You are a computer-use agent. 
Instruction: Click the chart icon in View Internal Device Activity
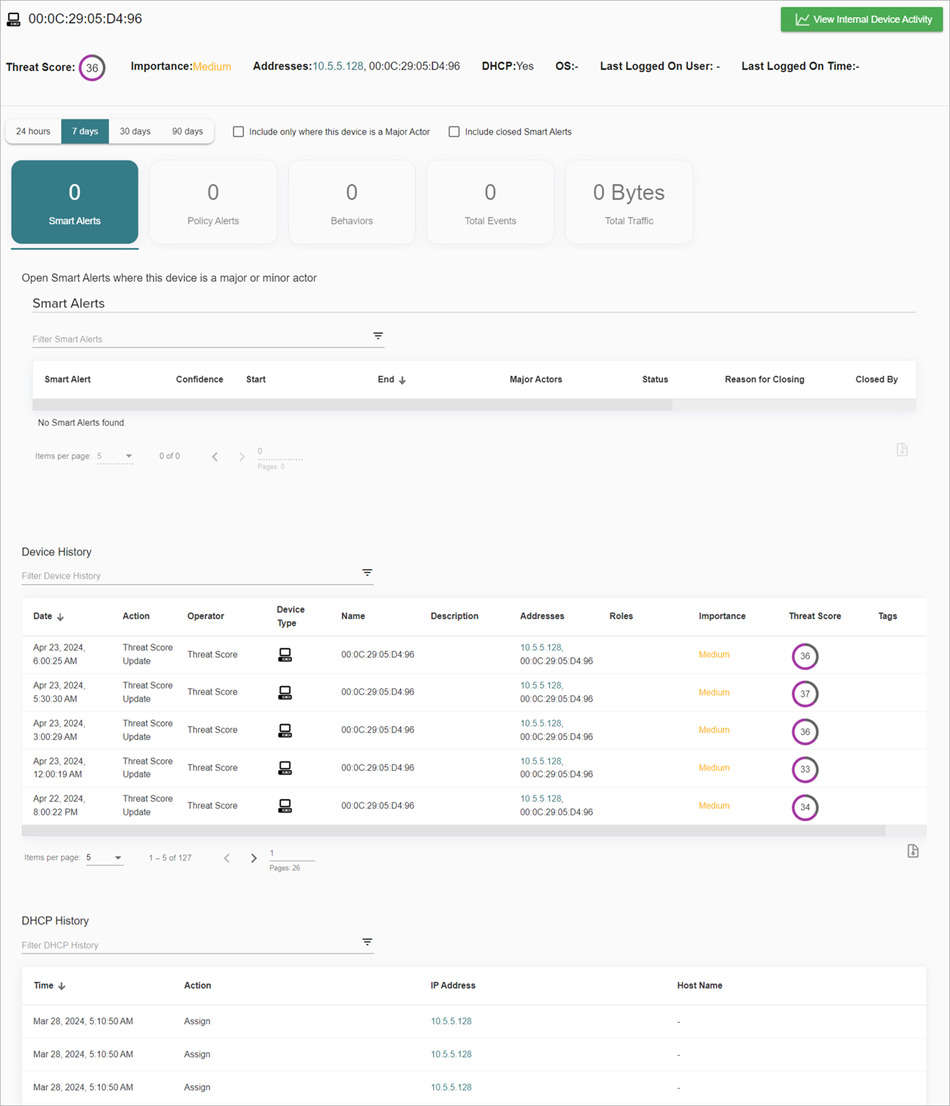(x=801, y=19)
